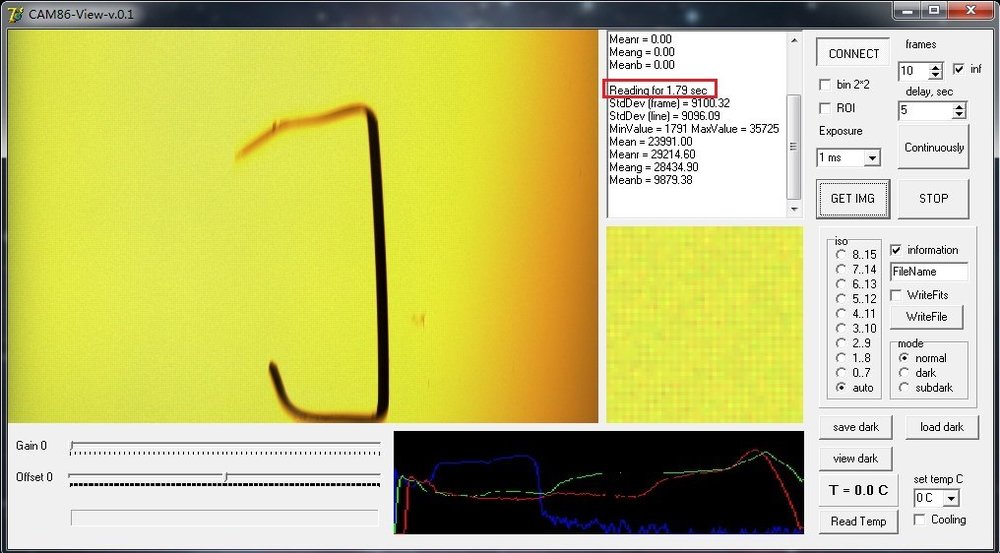Enable the bin 2*2 checkbox
Screen dimensions: 1000x553
(825, 84)
